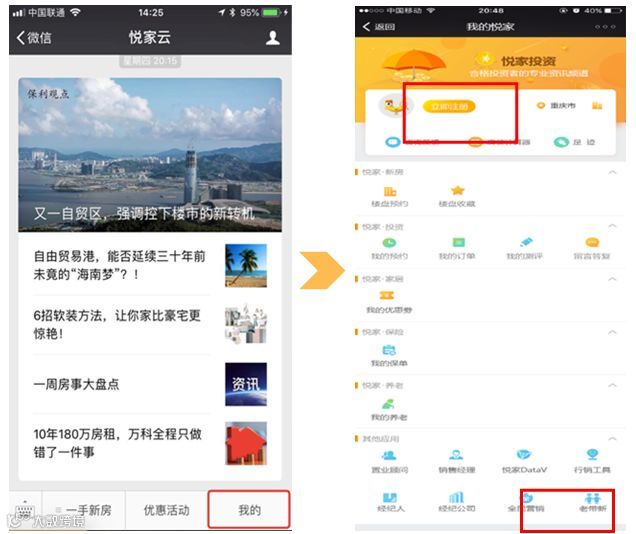Open 我的优惠券 coupon icon
The width and height of the screenshot is (636, 534).
point(387,295)
